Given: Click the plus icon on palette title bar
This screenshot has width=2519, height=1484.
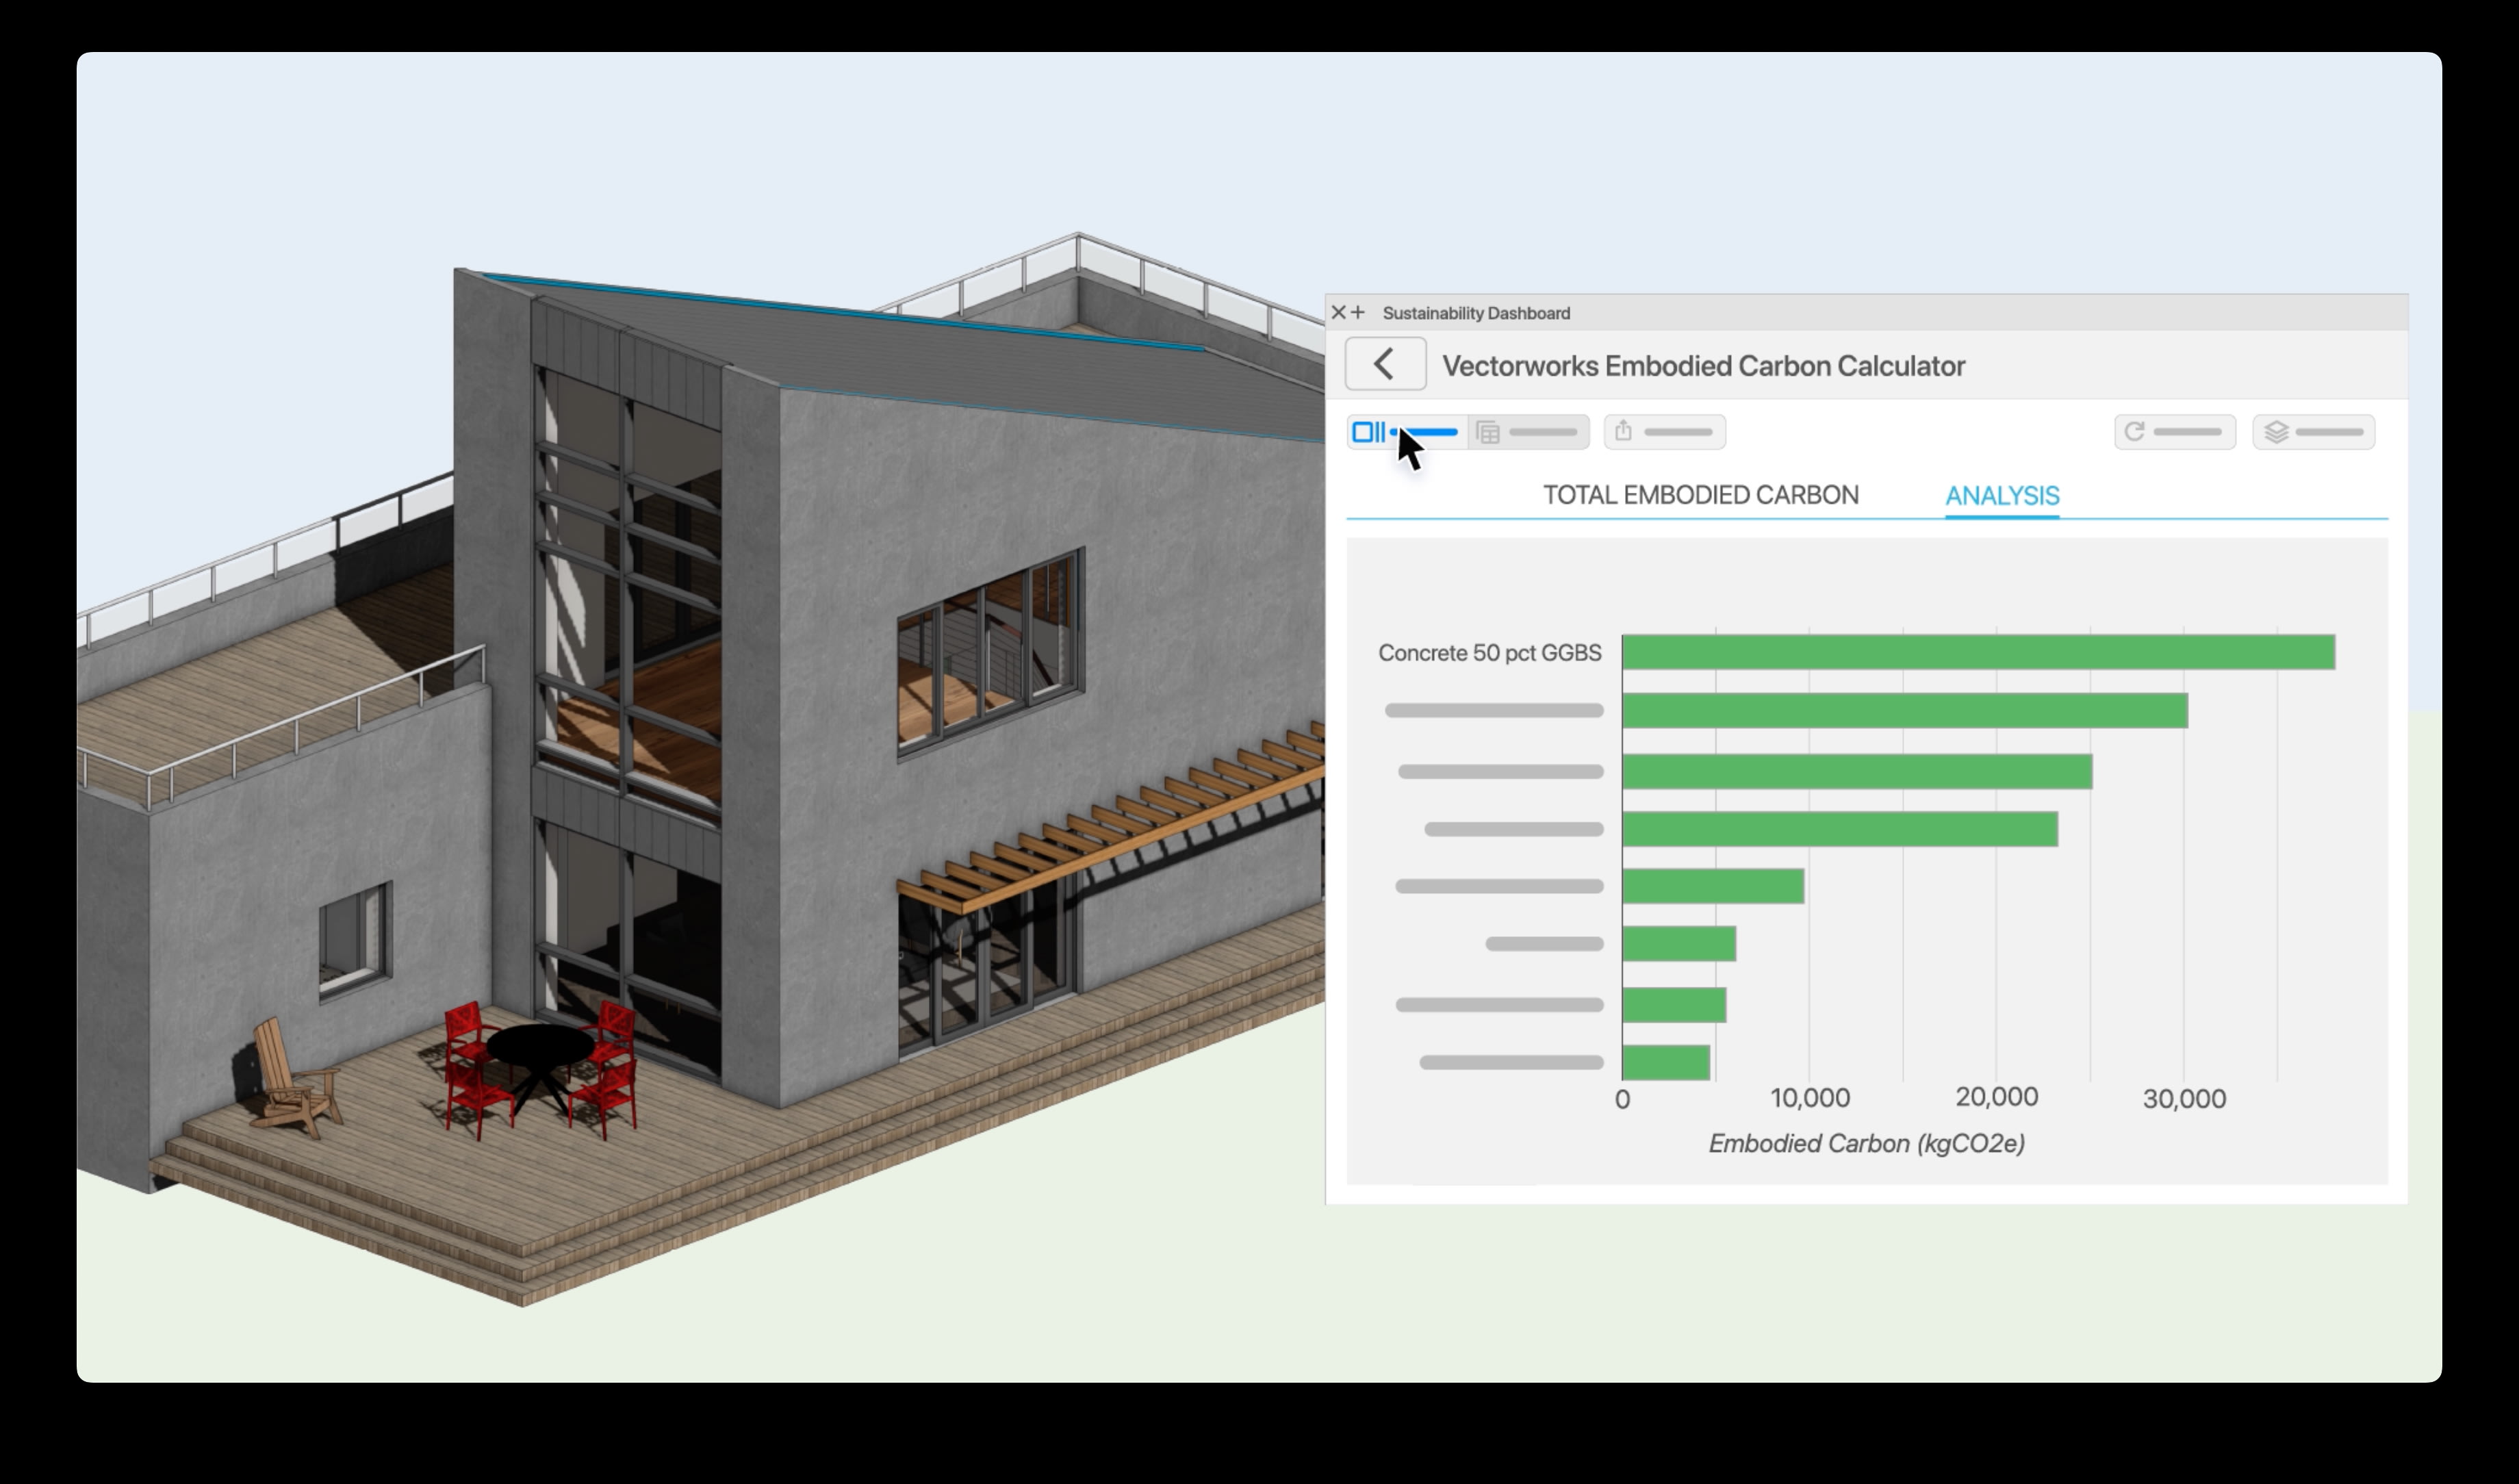Looking at the screenshot, I should tap(1358, 313).
